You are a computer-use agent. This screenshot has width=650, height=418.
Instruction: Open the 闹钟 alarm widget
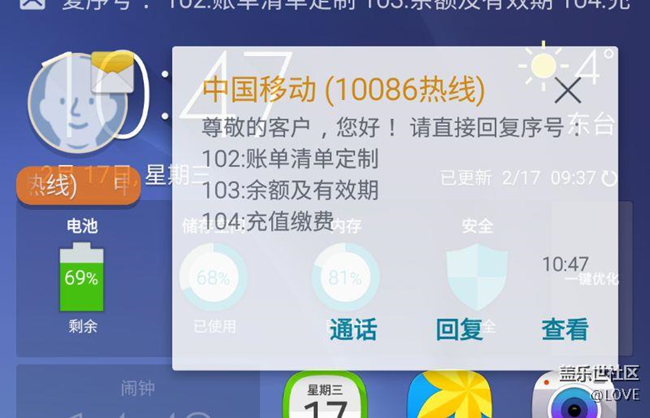(x=138, y=391)
